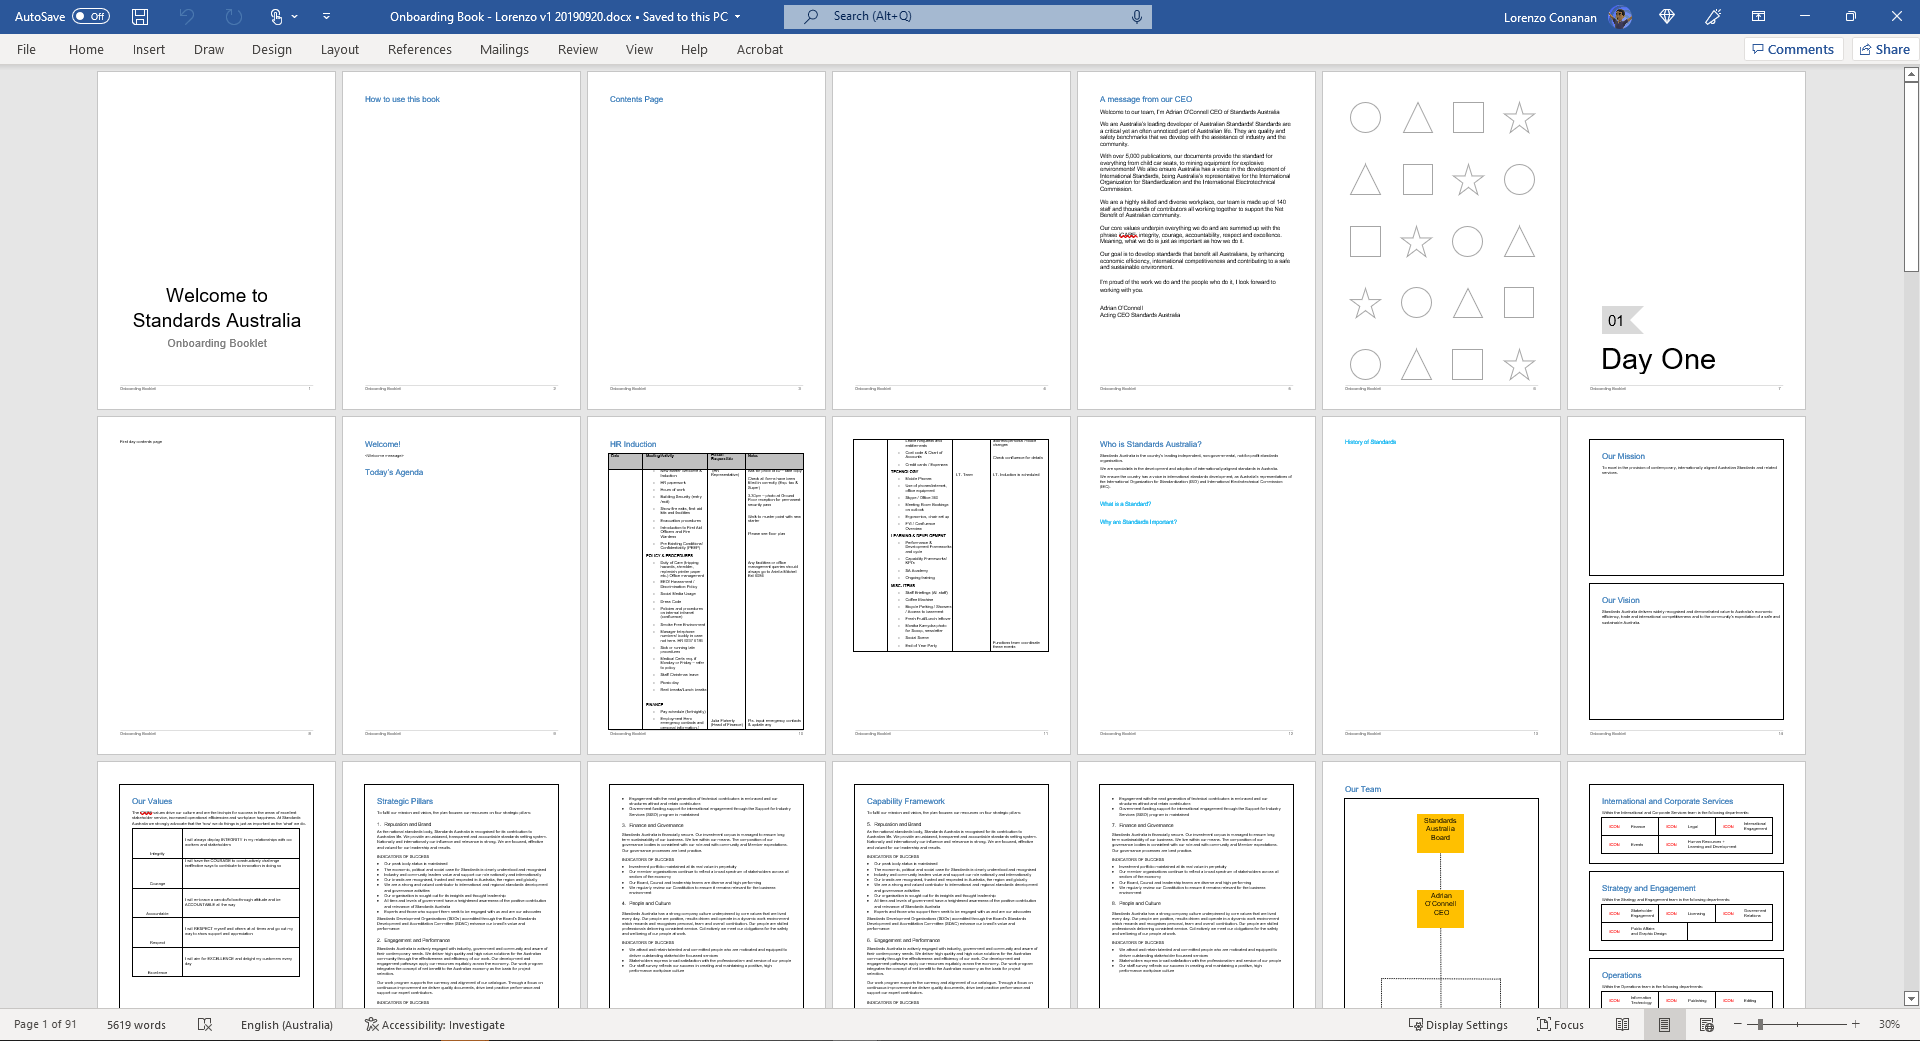Change language from English (Australia)
The width and height of the screenshot is (1920, 1041).
click(x=287, y=1024)
